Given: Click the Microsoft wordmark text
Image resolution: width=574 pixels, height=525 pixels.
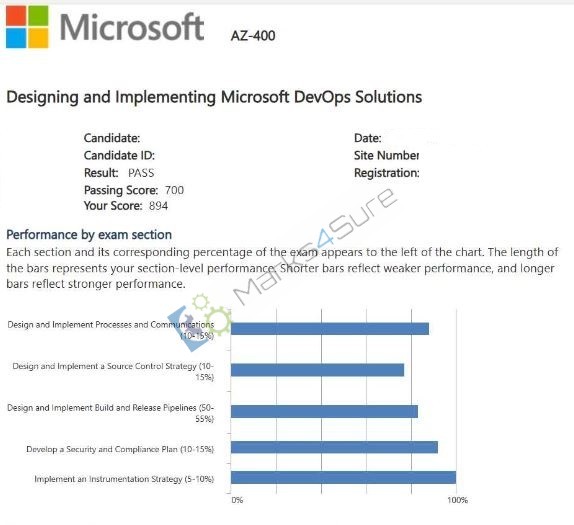Looking at the screenshot, I should [132, 27].
